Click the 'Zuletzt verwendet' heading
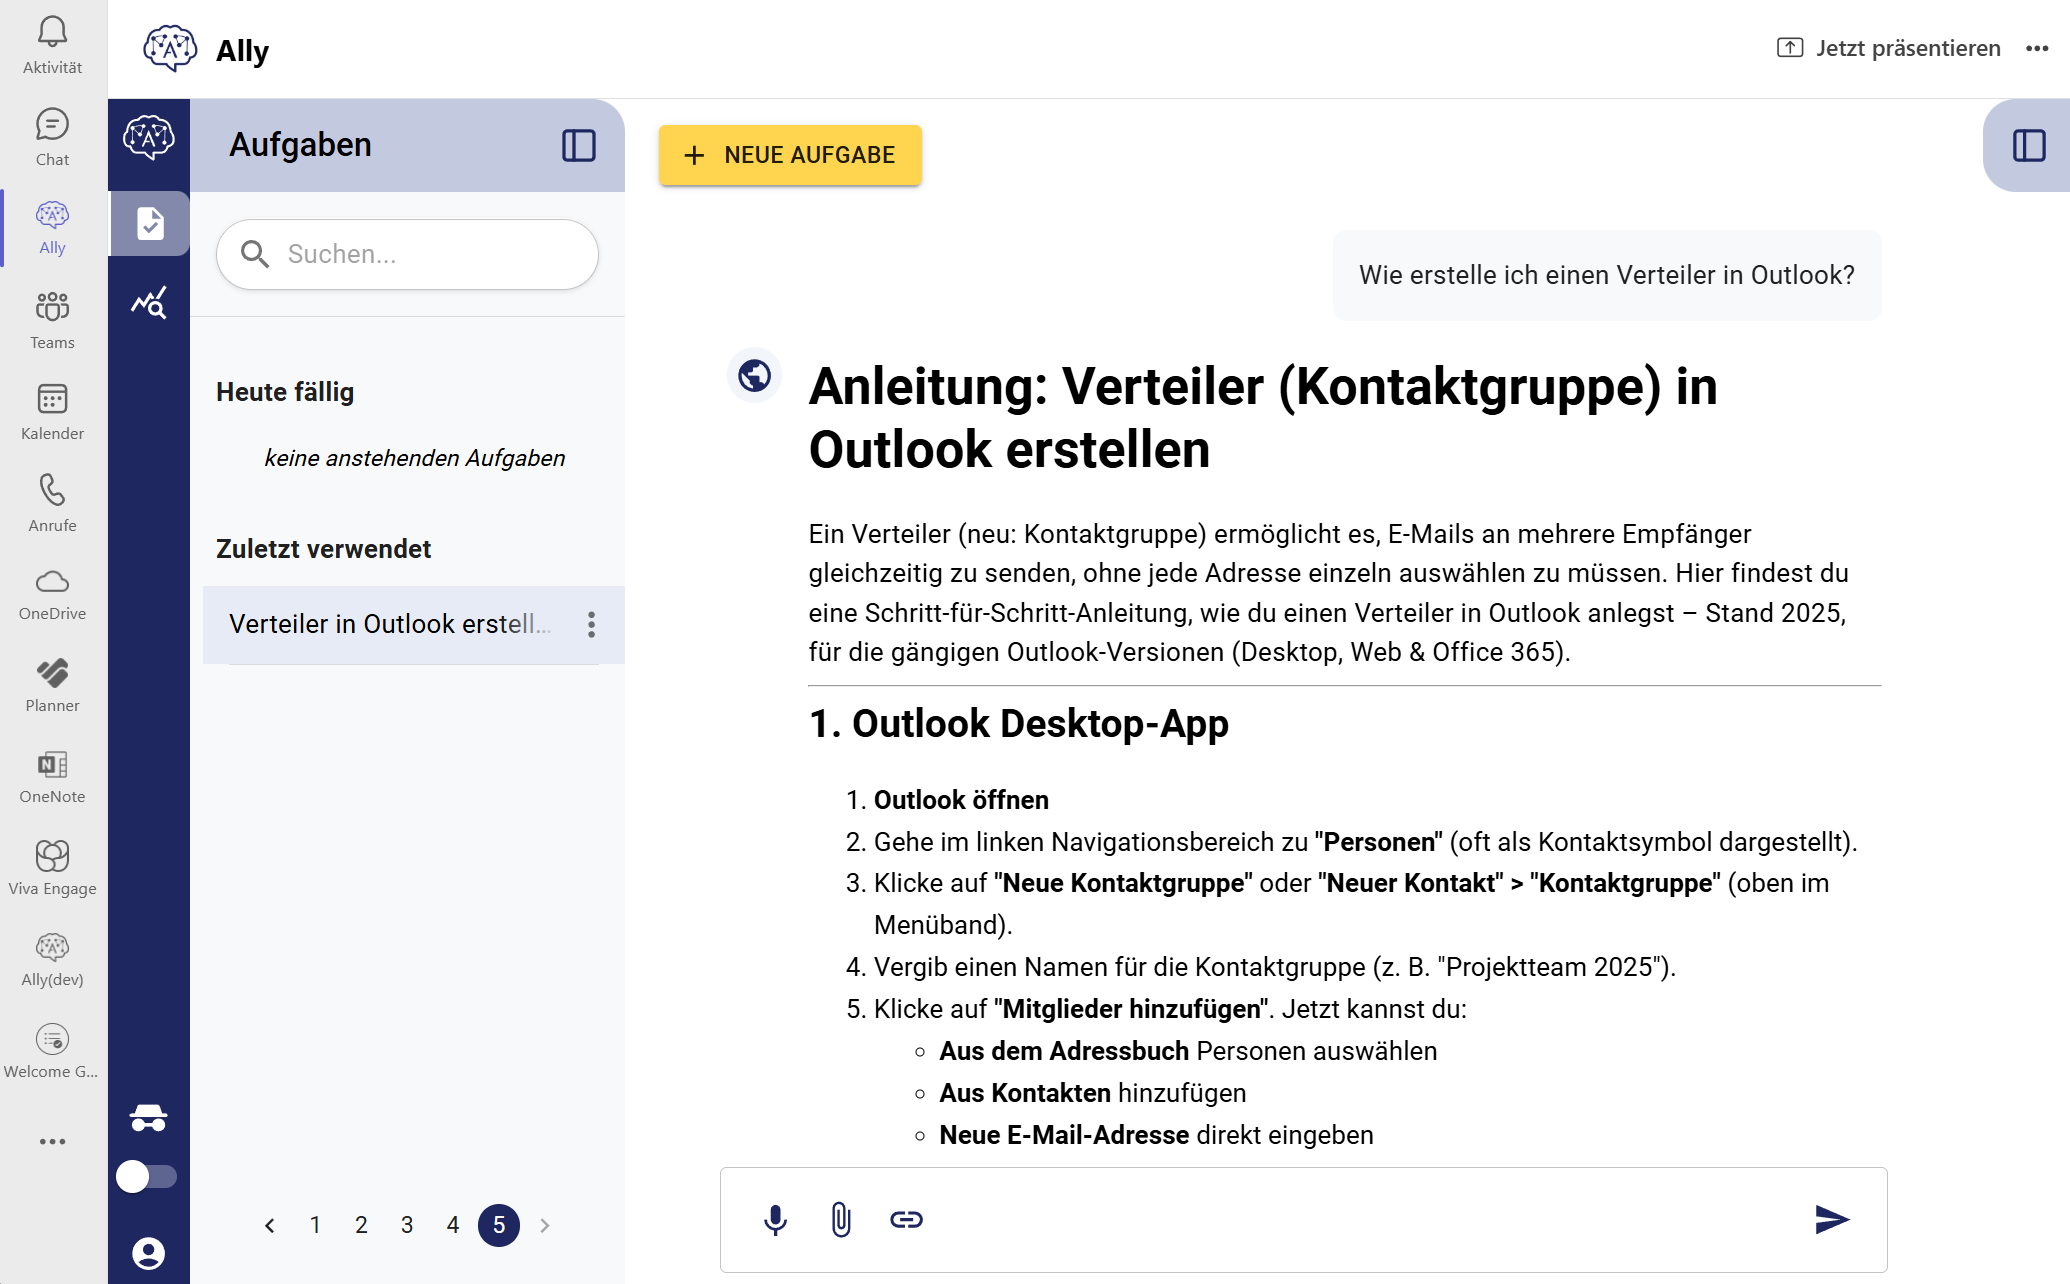Image resolution: width=2070 pixels, height=1284 pixels. [x=323, y=549]
